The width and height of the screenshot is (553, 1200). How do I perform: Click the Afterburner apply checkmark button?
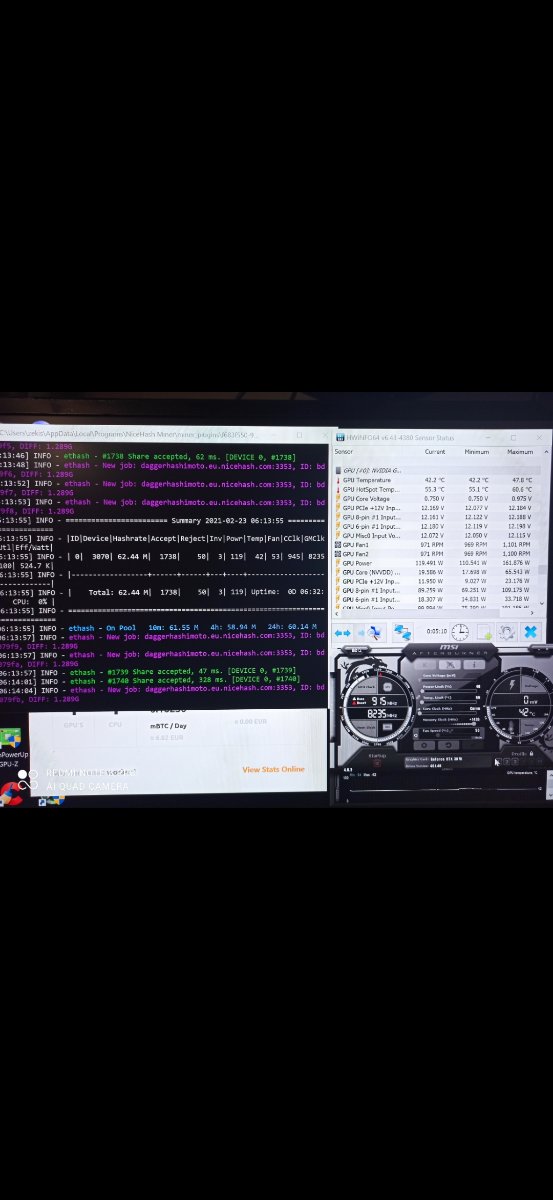pyautogui.click(x=471, y=745)
